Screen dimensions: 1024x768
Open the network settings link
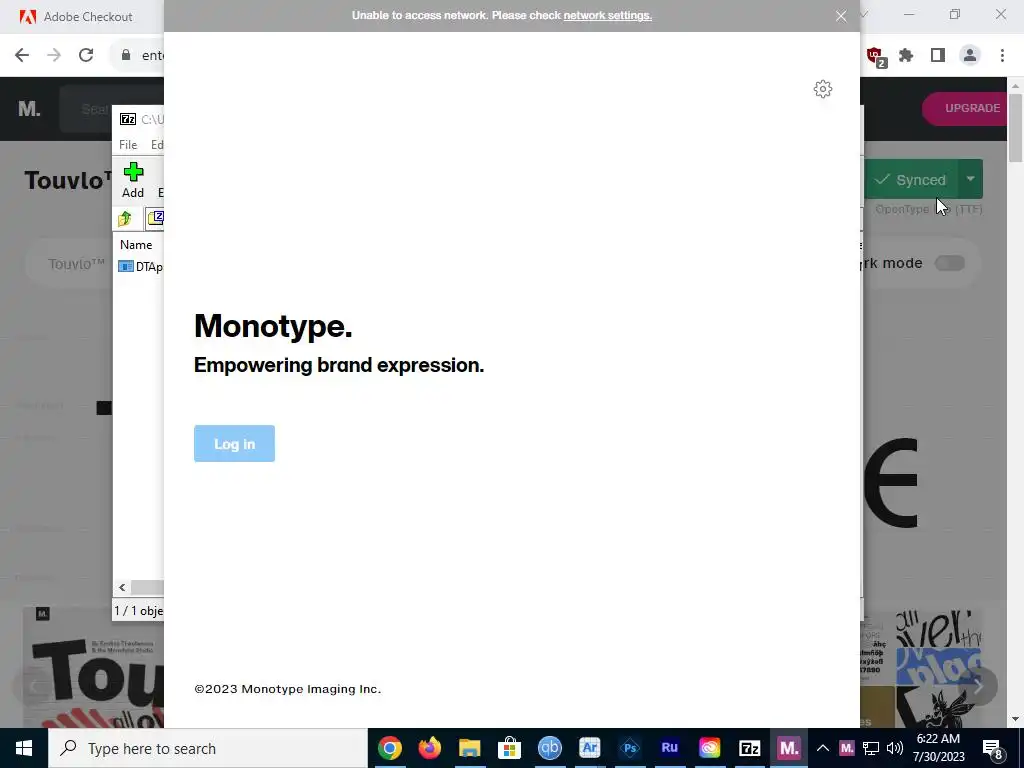[607, 15]
